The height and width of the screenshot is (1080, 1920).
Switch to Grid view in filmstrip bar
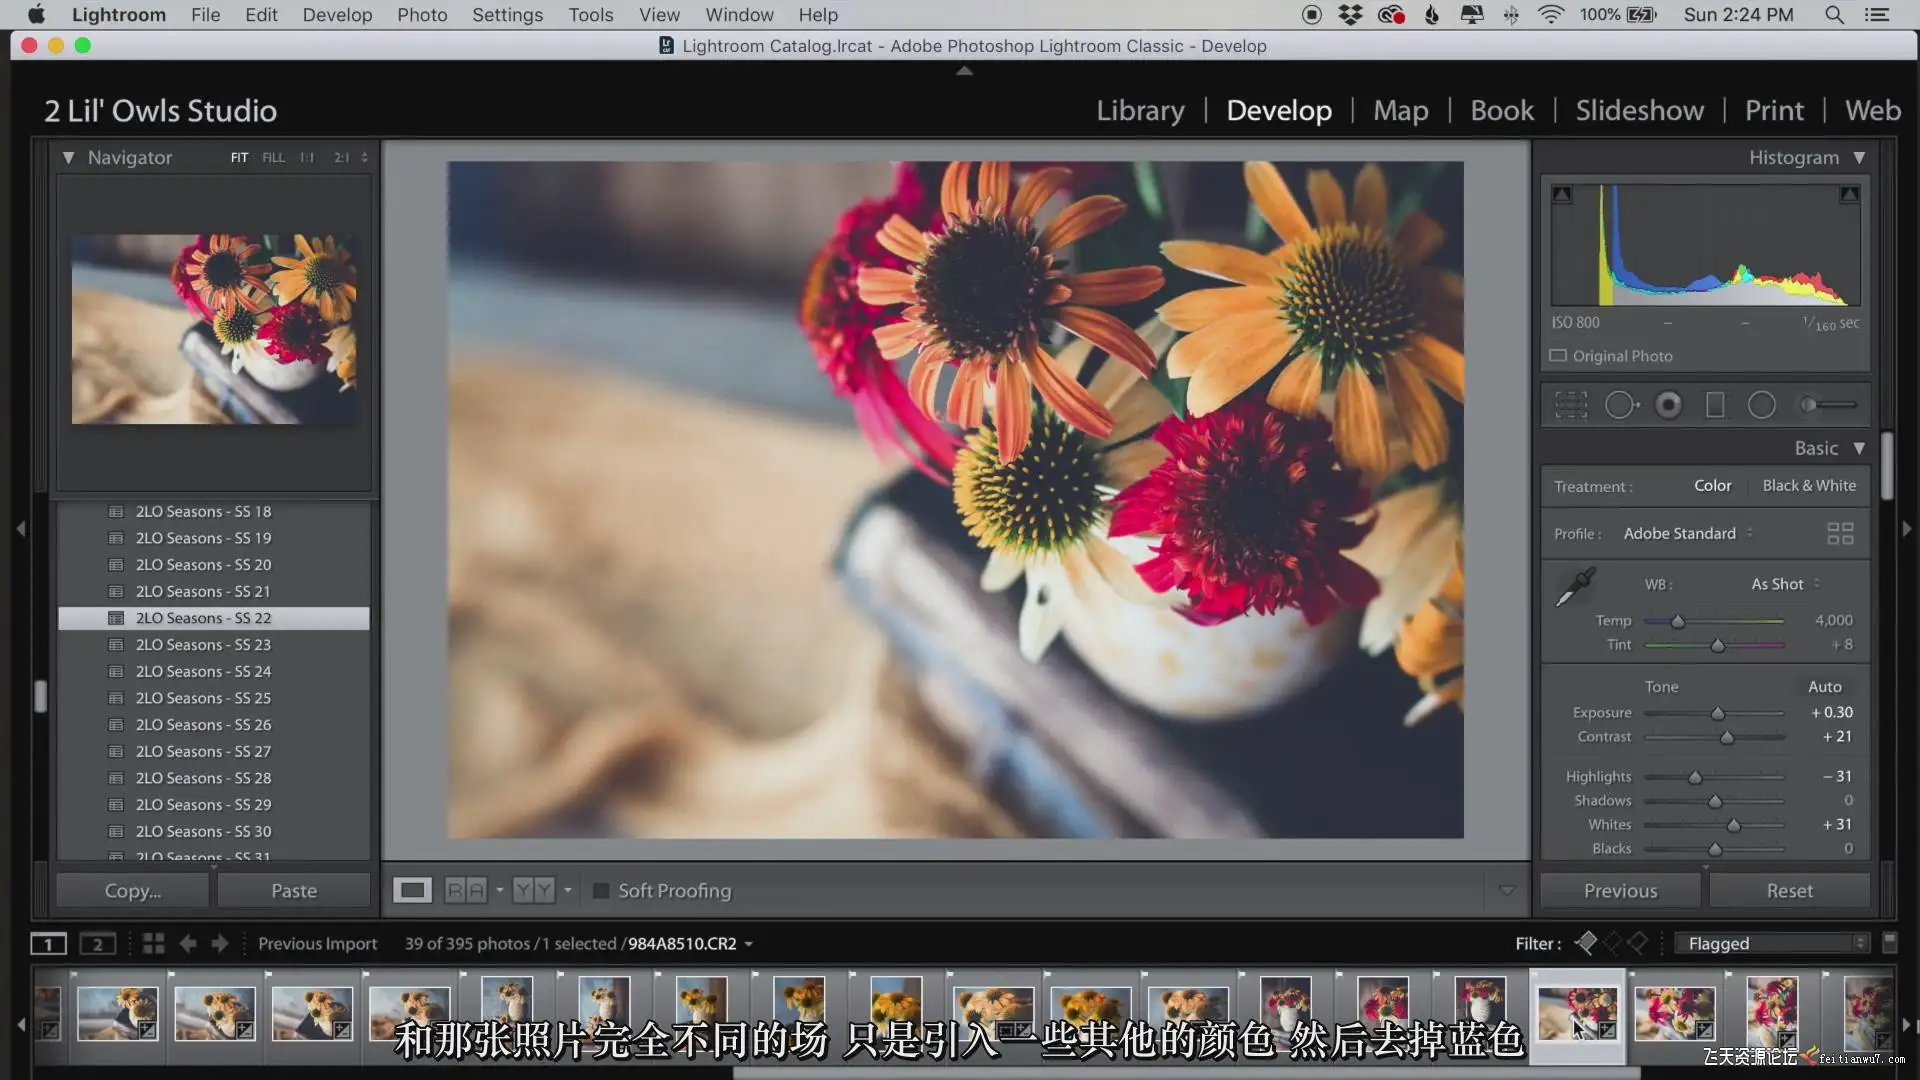point(153,943)
